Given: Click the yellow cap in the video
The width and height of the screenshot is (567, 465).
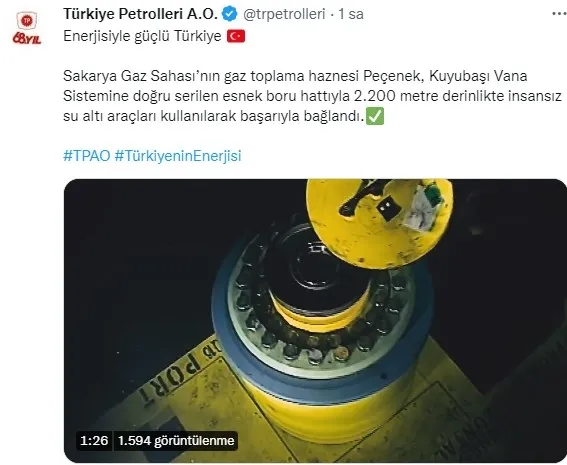Looking at the screenshot, I should pos(379,223).
